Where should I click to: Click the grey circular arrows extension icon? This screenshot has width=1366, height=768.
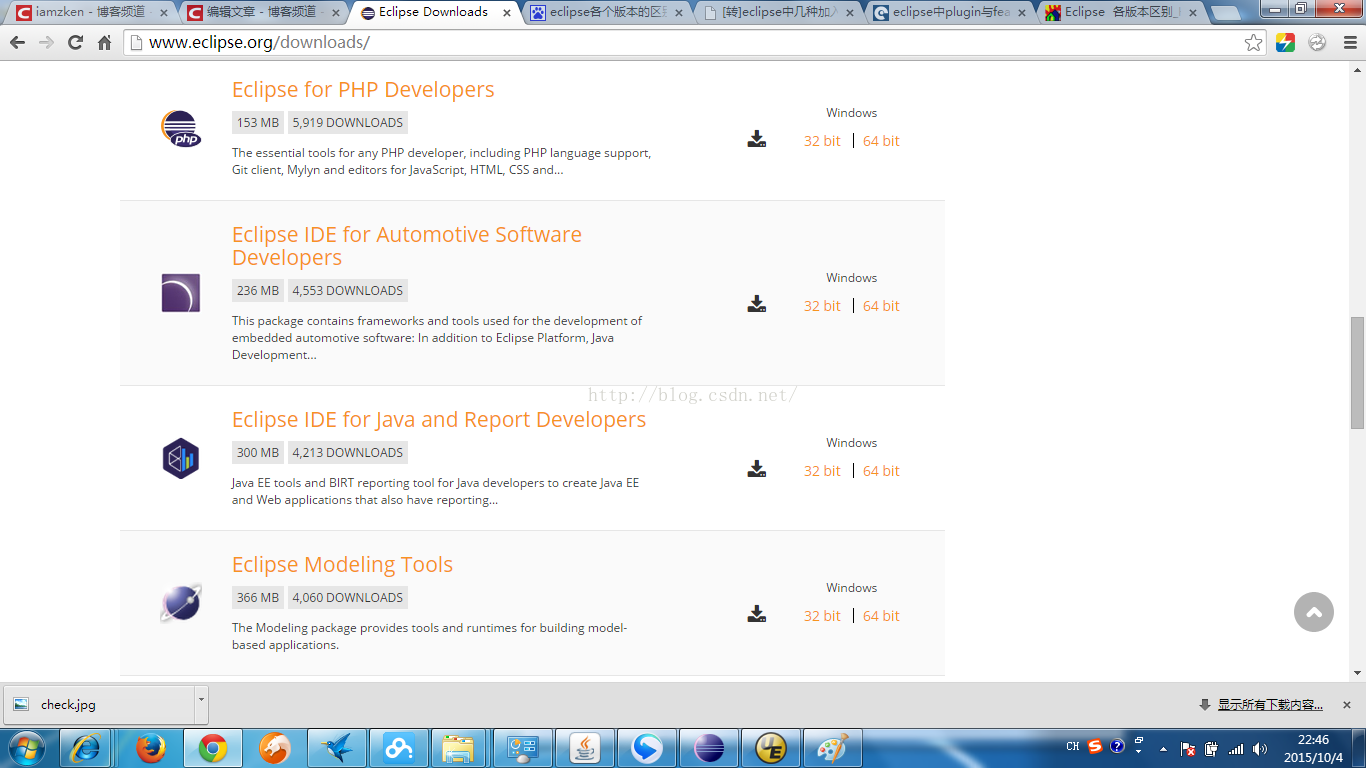tap(1317, 43)
